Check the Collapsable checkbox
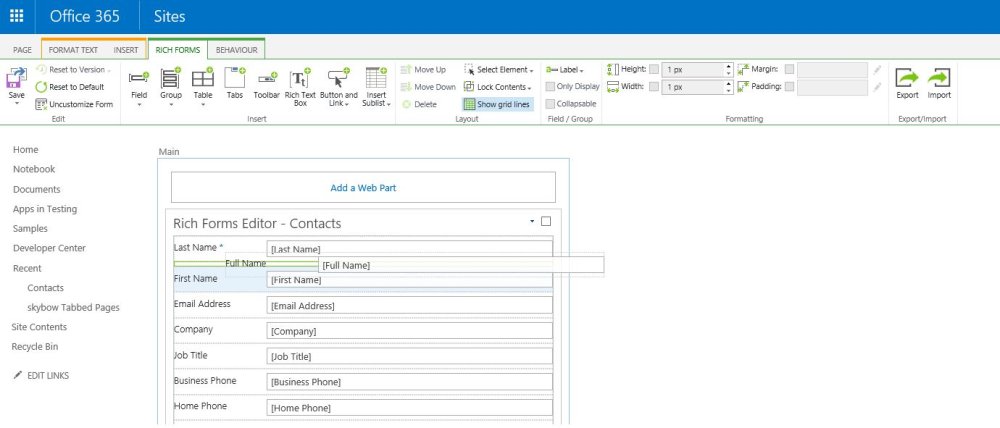The height and width of the screenshot is (428, 1000). click(550, 104)
